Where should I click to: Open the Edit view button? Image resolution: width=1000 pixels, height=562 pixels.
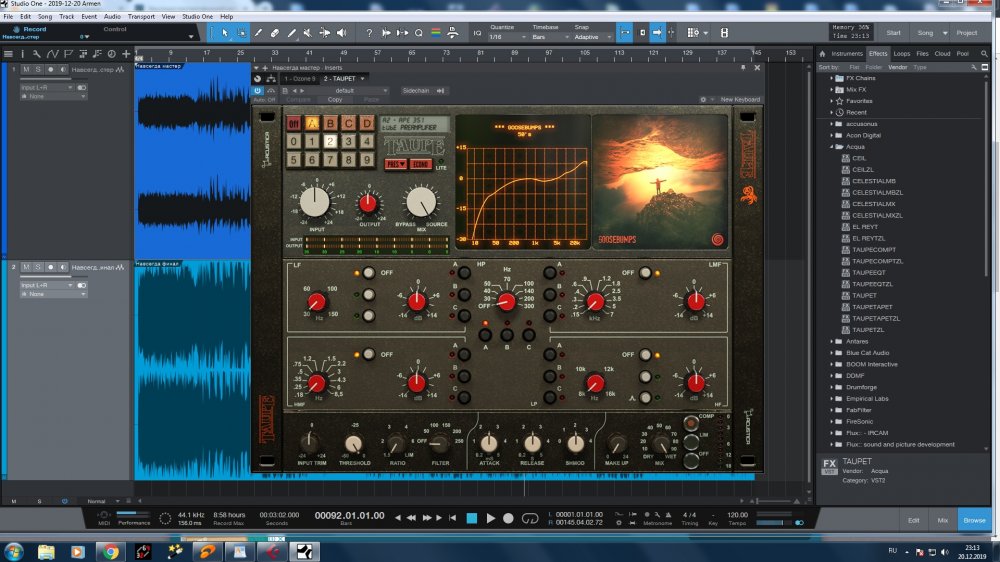pyautogui.click(x=913, y=521)
